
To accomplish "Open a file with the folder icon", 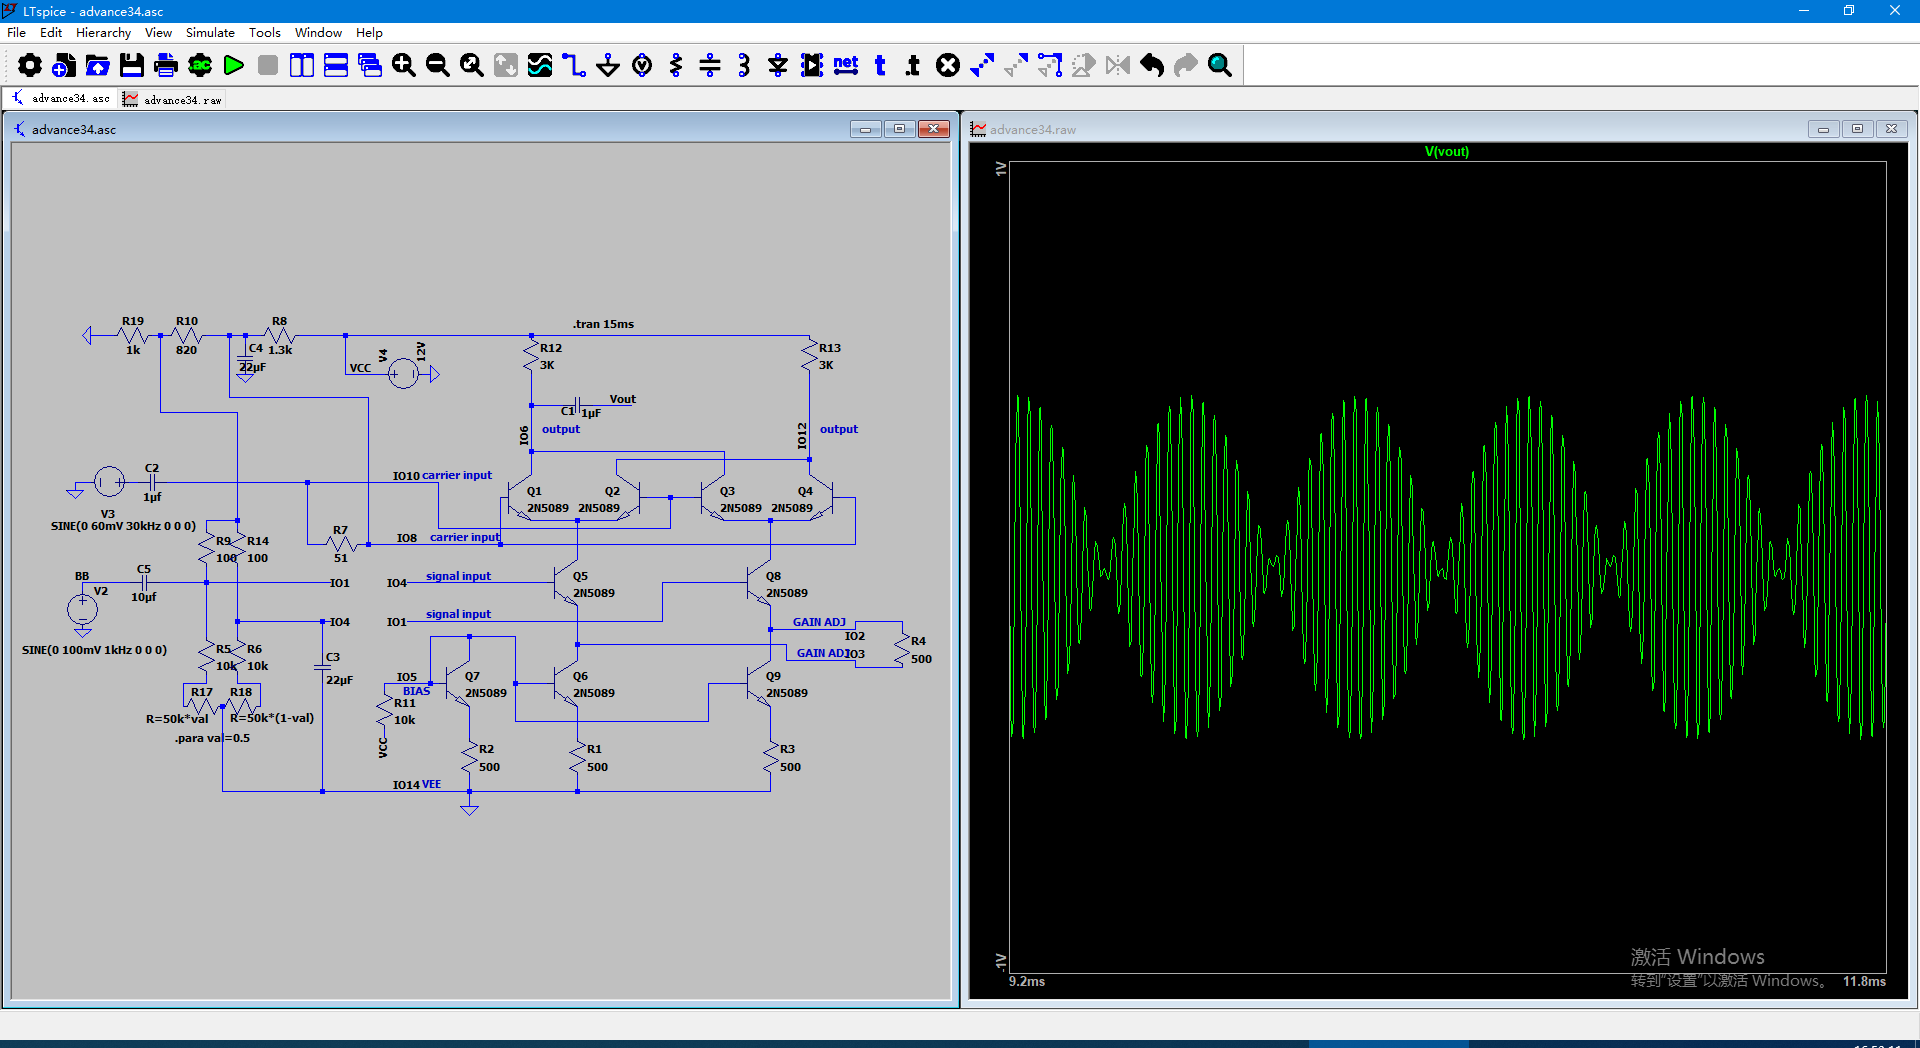I will [x=98, y=66].
